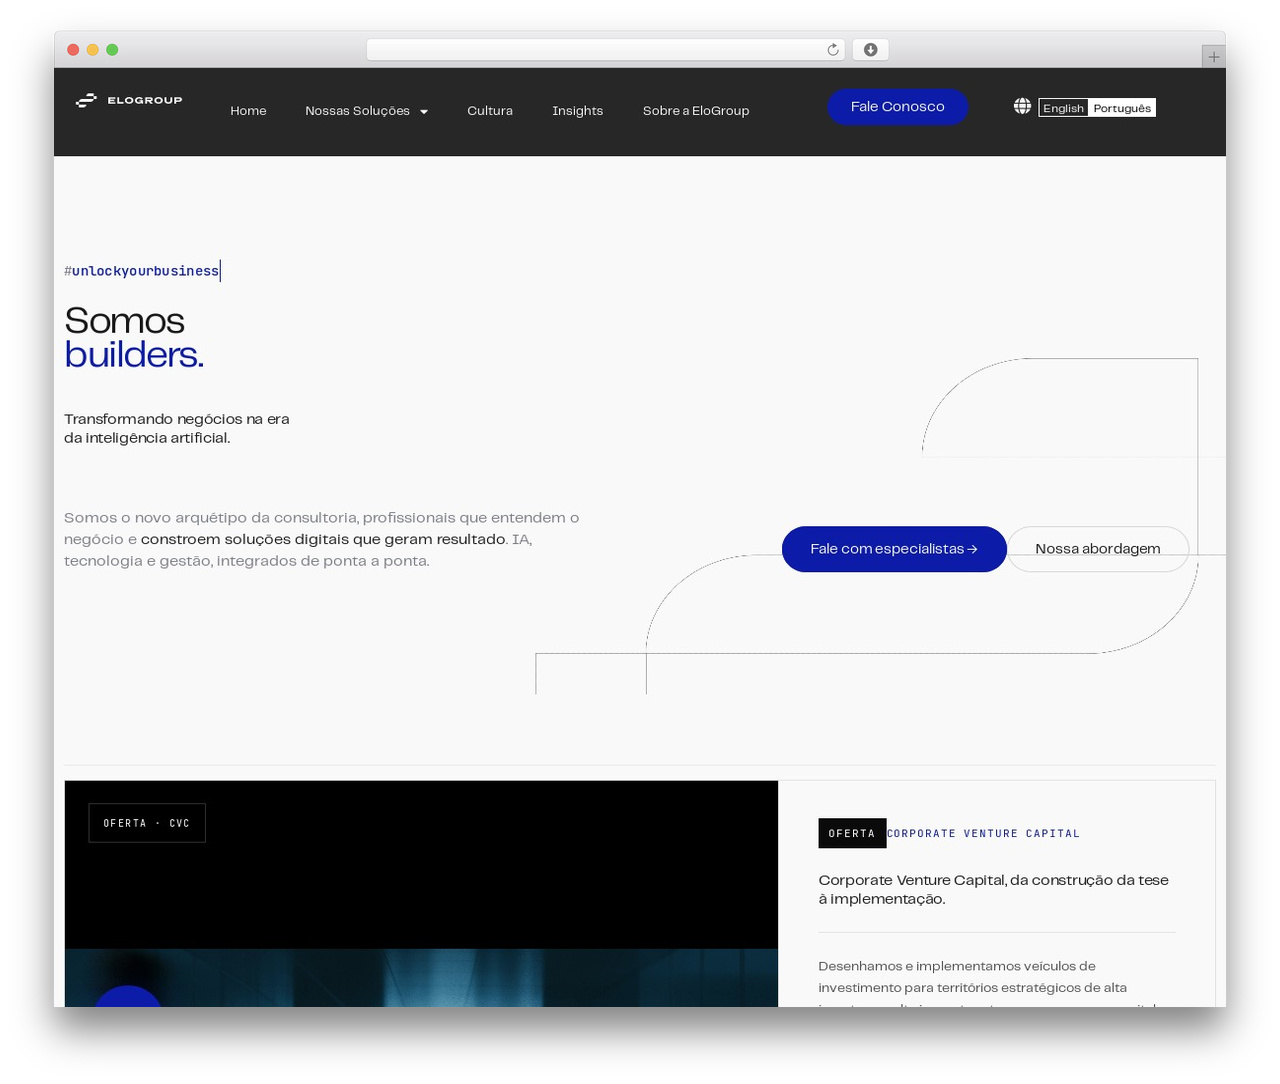Click the yellow minimize window button

(x=93, y=50)
